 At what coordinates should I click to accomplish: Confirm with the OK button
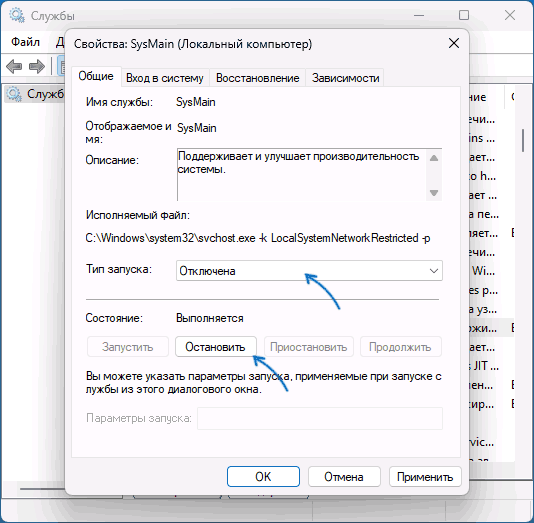pos(263,477)
